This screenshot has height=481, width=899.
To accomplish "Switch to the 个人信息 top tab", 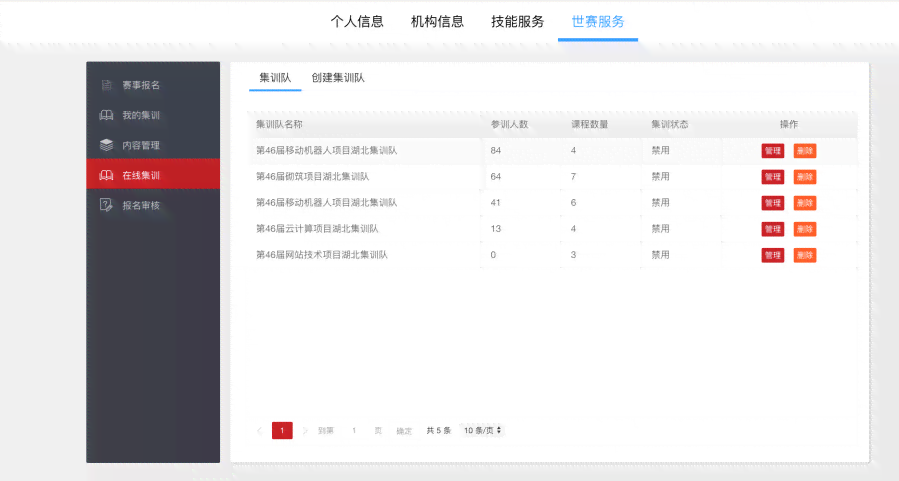I will pos(357,22).
